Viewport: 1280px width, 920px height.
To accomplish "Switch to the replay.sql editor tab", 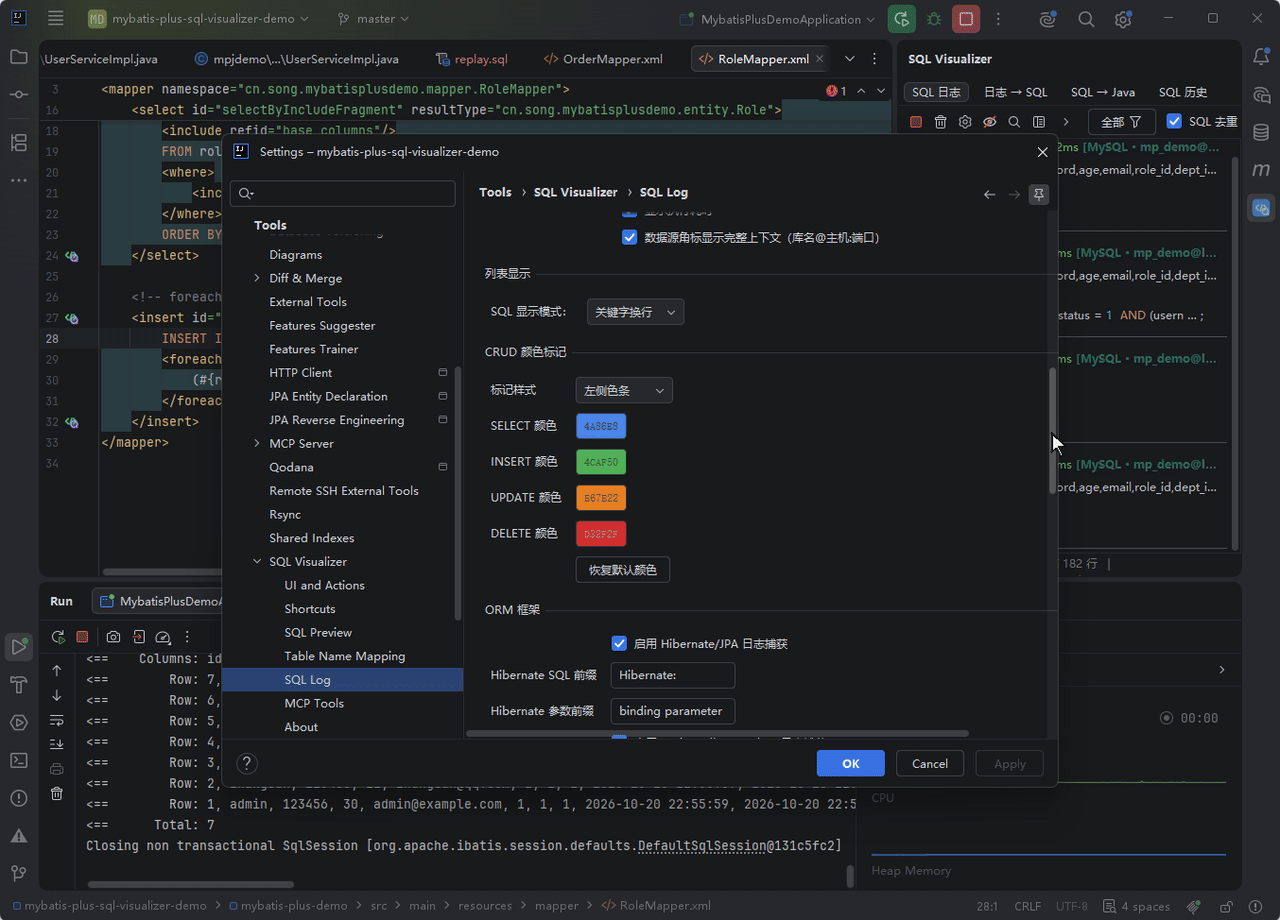I will pos(472,59).
